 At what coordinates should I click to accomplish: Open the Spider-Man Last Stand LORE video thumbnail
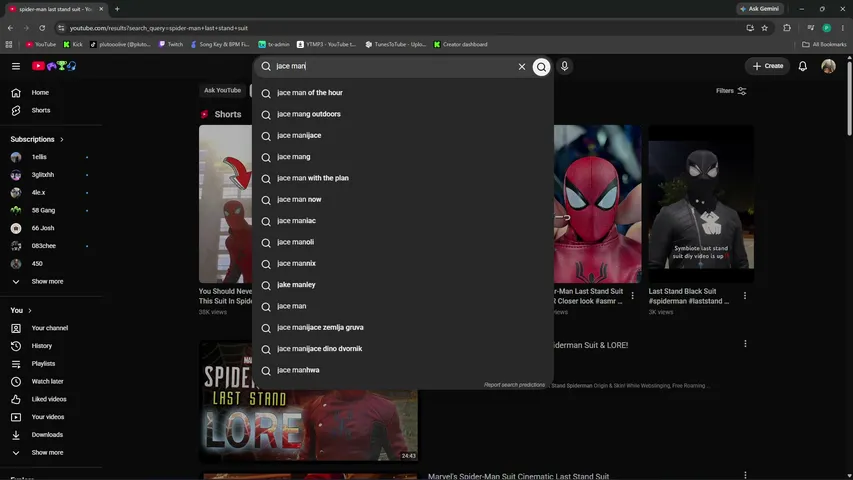309,401
